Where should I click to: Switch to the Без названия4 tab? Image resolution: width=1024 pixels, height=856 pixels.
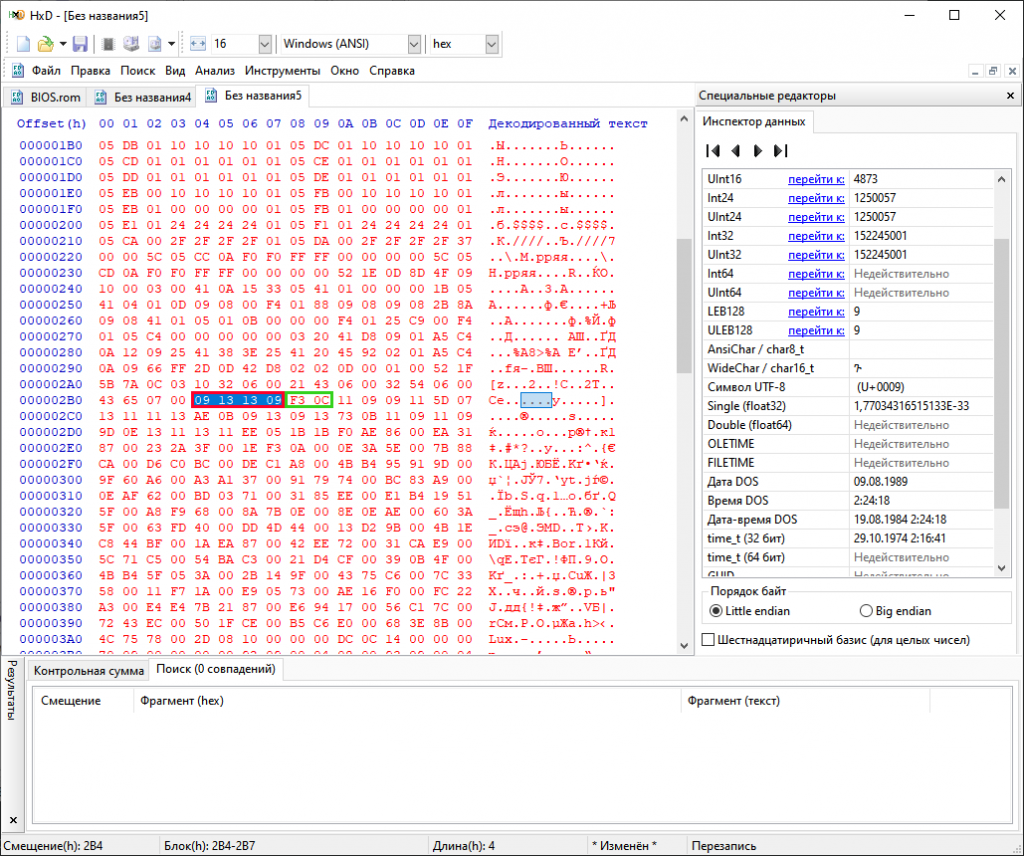click(x=142, y=97)
